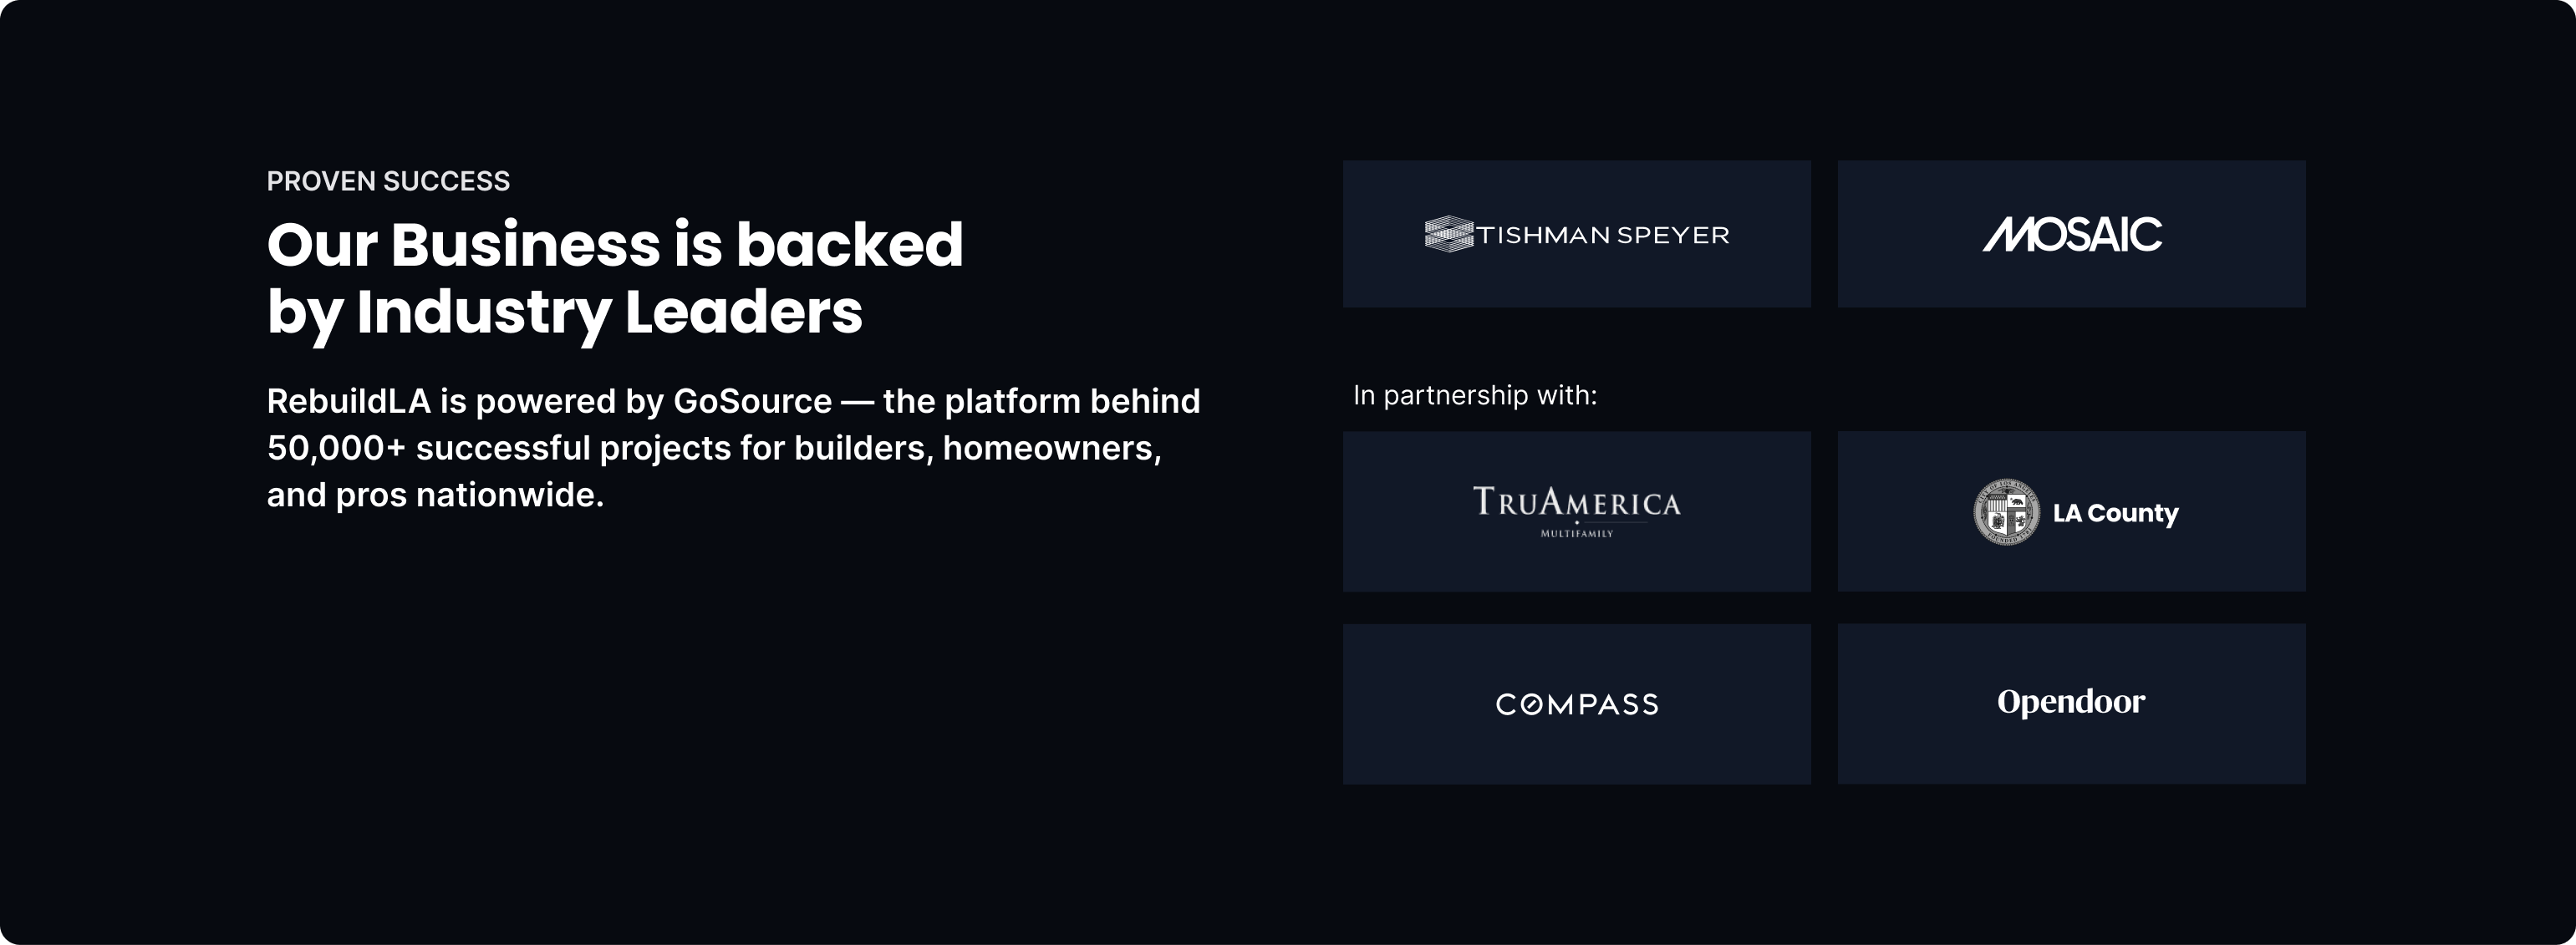Select the LA County text label
The image size is (2576, 945).
tap(2115, 513)
